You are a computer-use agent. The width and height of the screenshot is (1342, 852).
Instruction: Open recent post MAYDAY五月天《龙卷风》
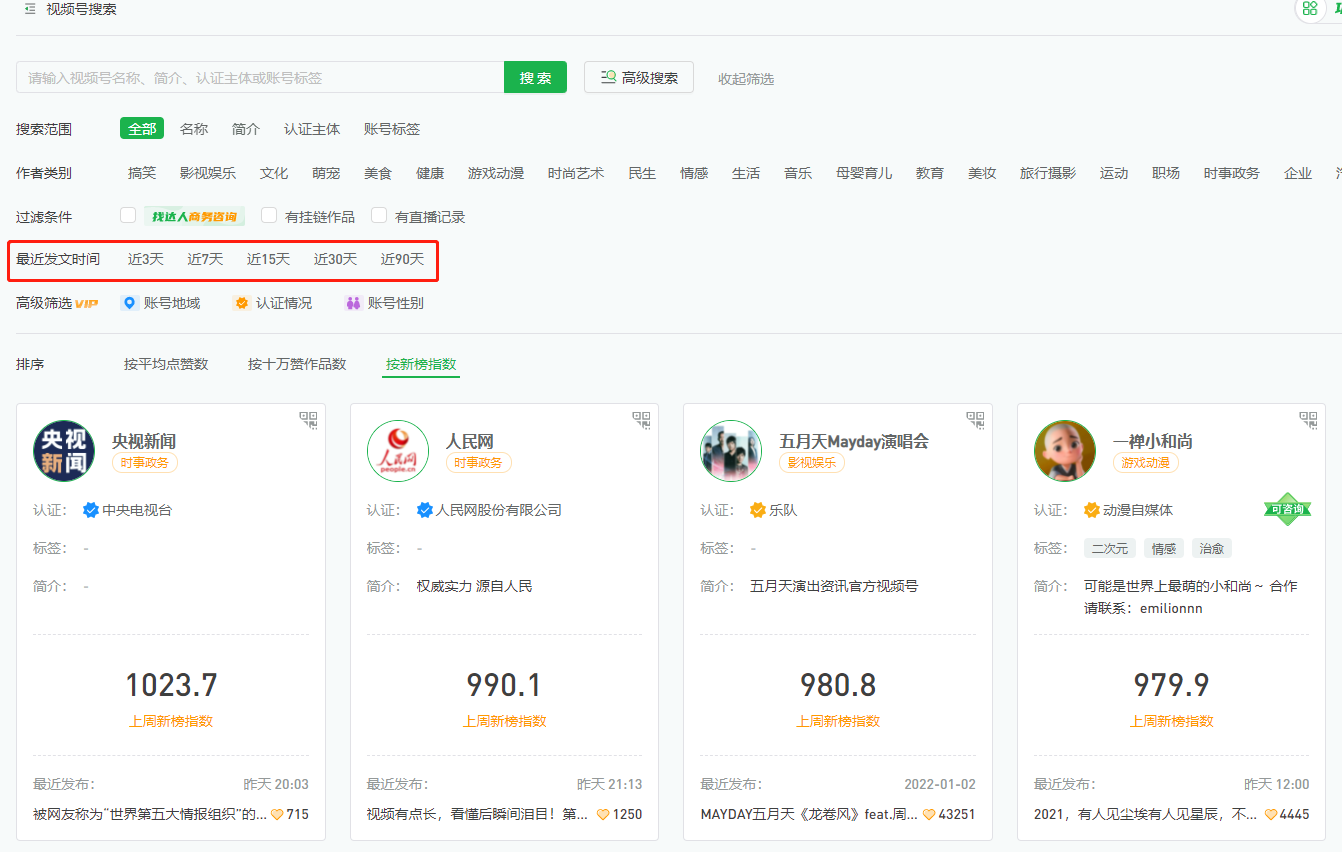(809, 815)
